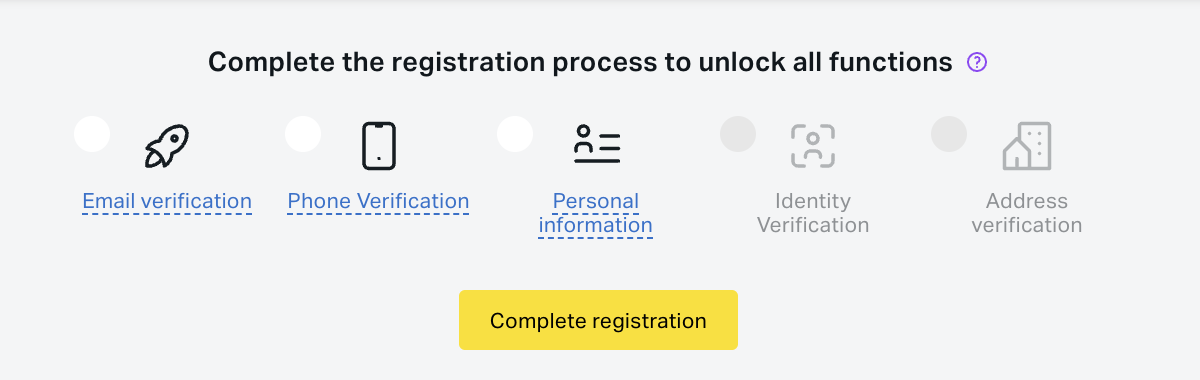Toggle the status circle beside Personal information icon

515,134
